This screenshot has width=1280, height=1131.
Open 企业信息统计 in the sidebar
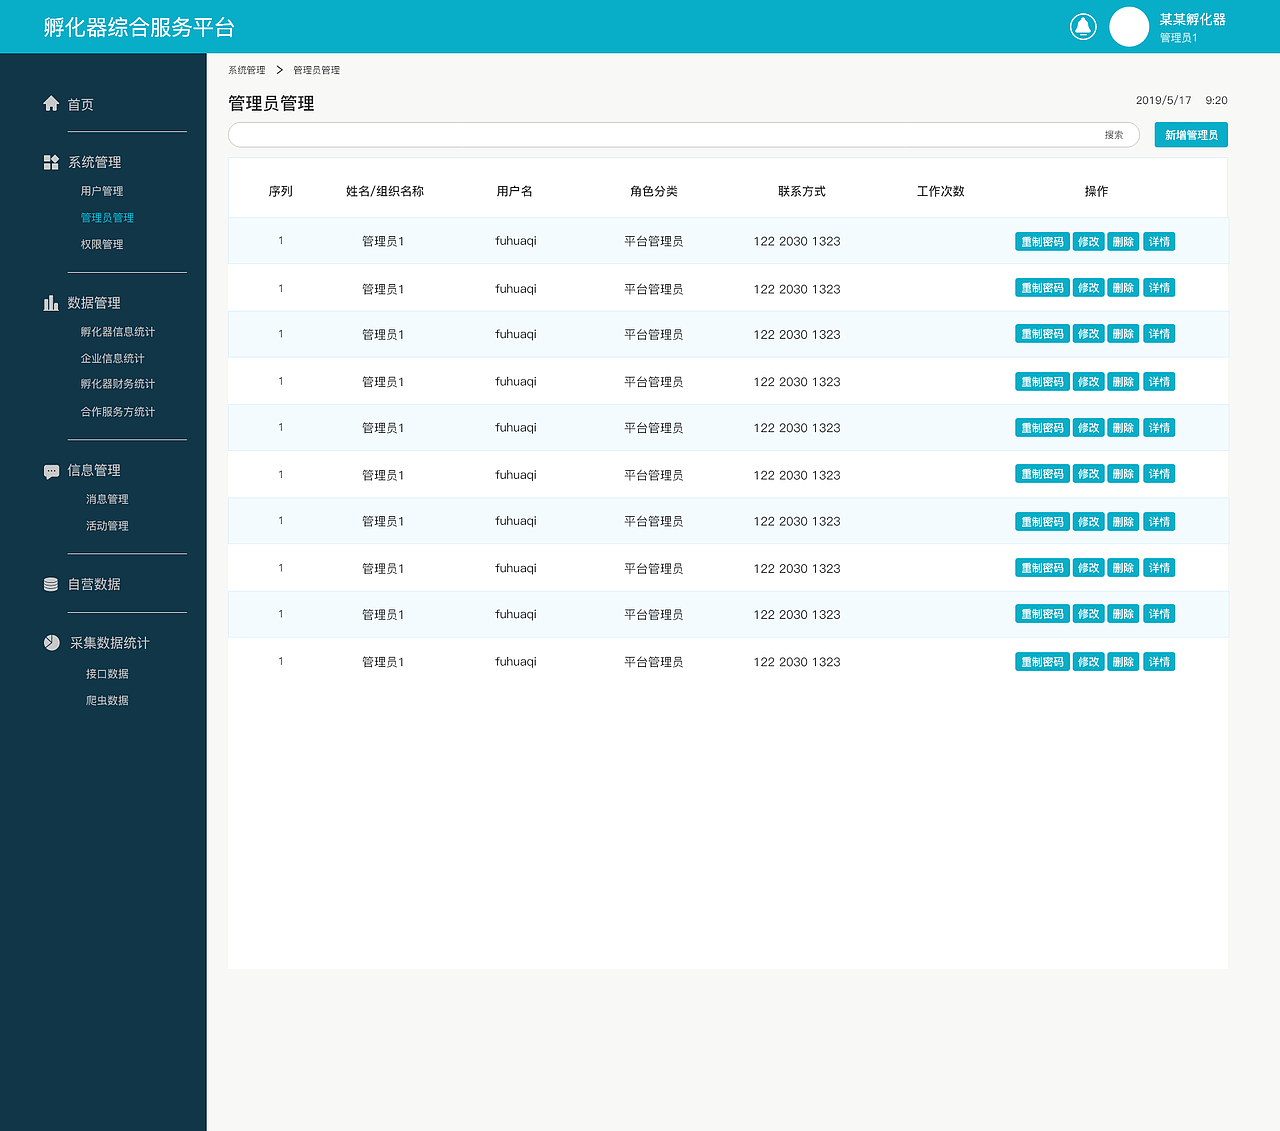[x=113, y=358]
